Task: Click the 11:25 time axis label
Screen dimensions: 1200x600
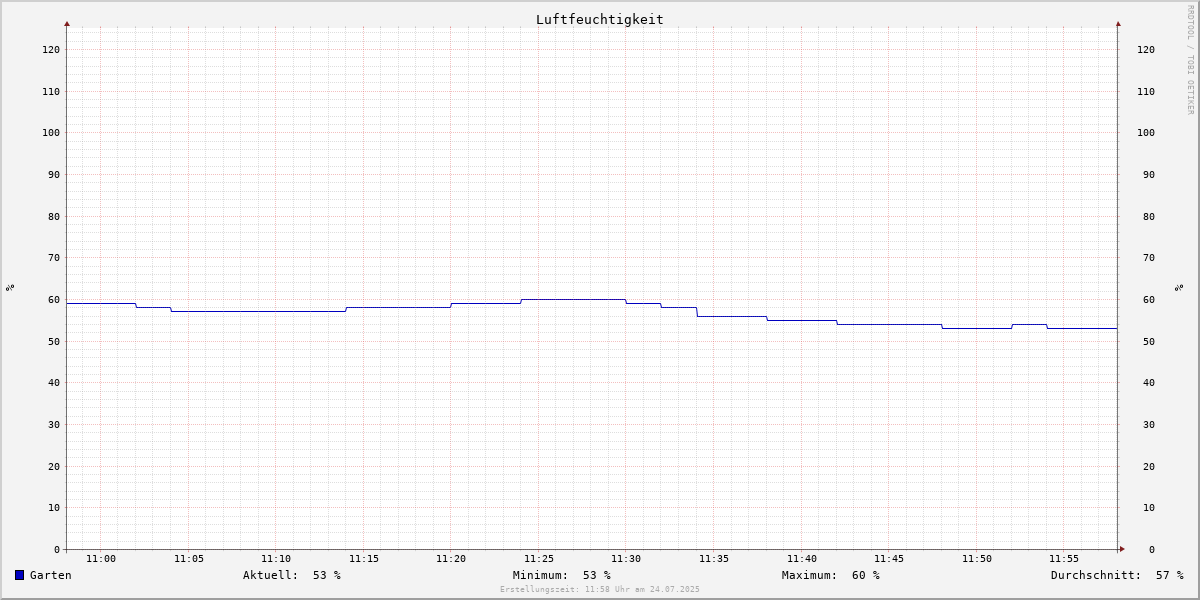Action: [539, 559]
